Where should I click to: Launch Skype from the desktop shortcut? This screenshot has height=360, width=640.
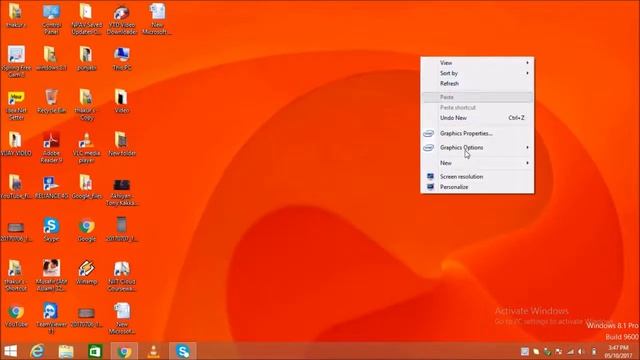click(51, 229)
